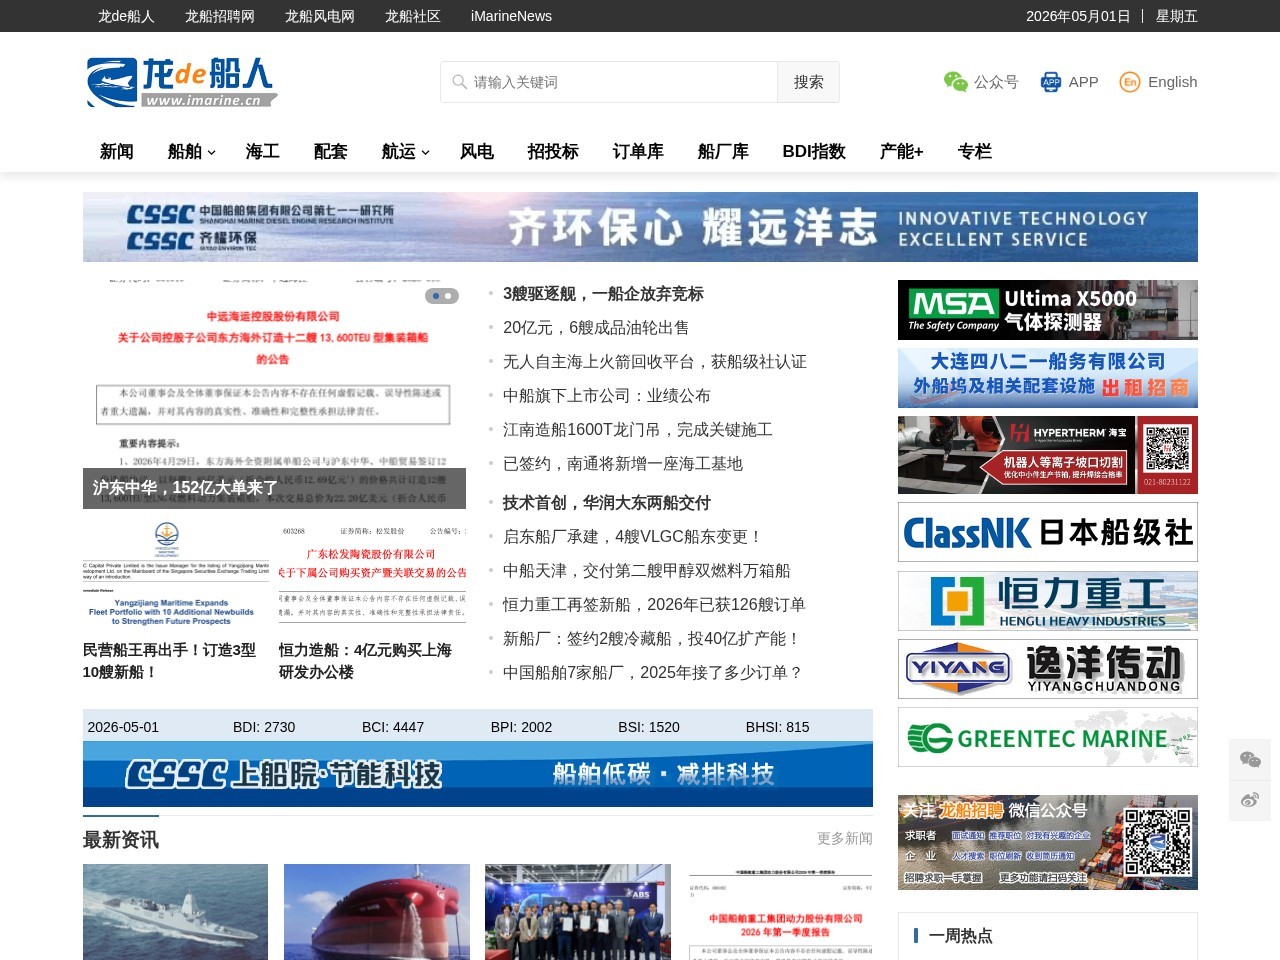Click 更多新闻 link
The width and height of the screenshot is (1280, 960).
(845, 838)
